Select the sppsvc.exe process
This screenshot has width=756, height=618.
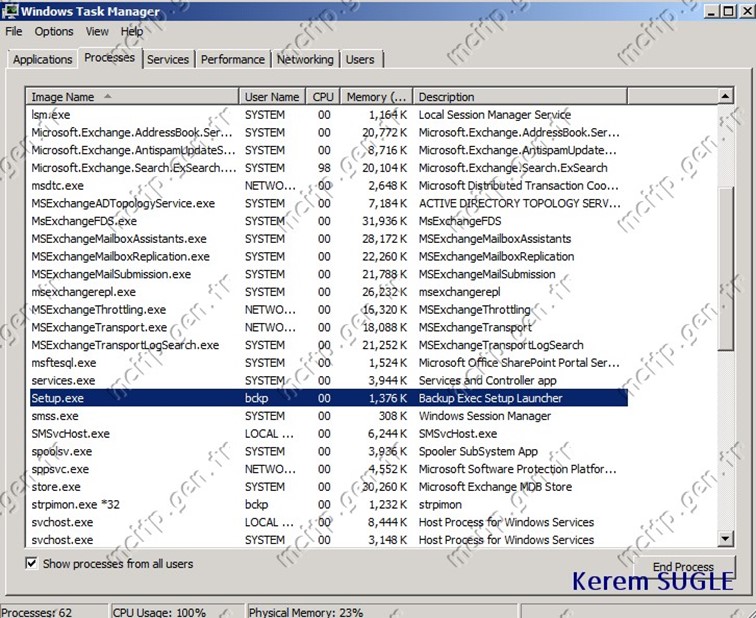328,469
